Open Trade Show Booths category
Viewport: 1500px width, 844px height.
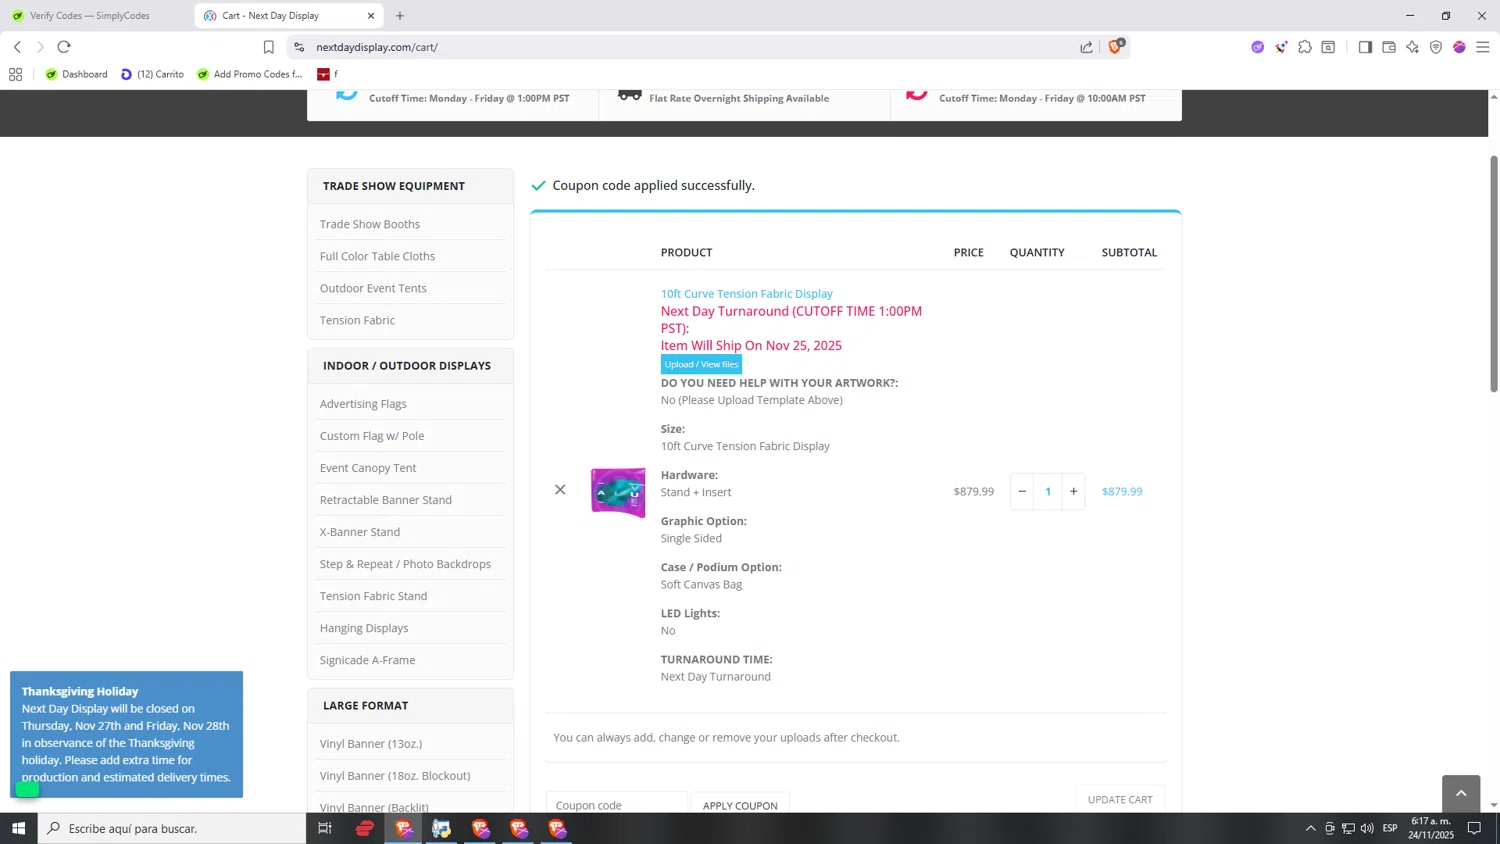[x=370, y=224]
